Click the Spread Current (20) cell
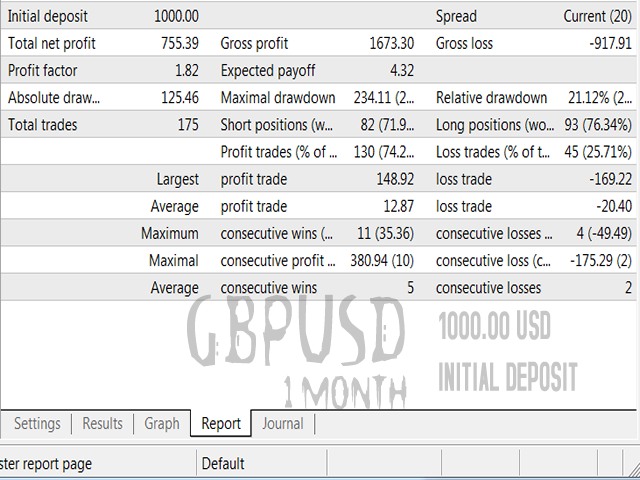The width and height of the screenshot is (640, 480). 598,17
